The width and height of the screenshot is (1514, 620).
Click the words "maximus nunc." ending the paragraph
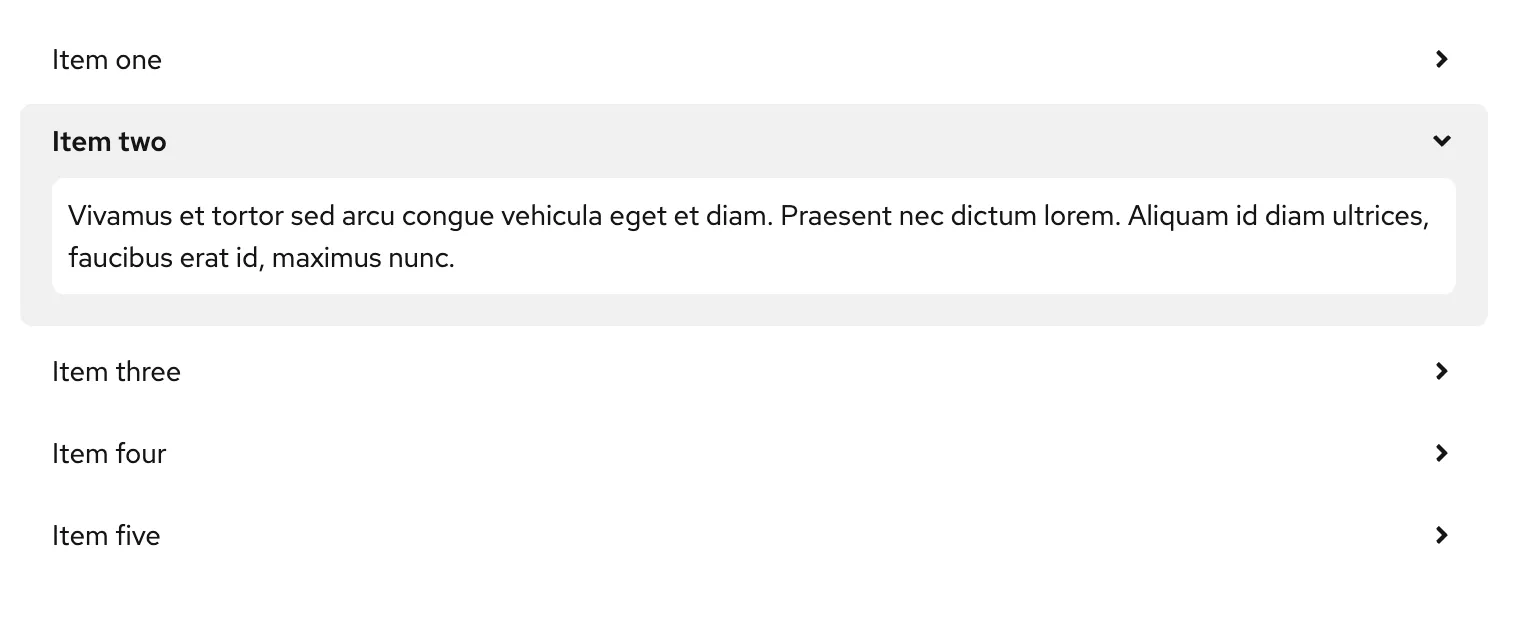(363, 258)
